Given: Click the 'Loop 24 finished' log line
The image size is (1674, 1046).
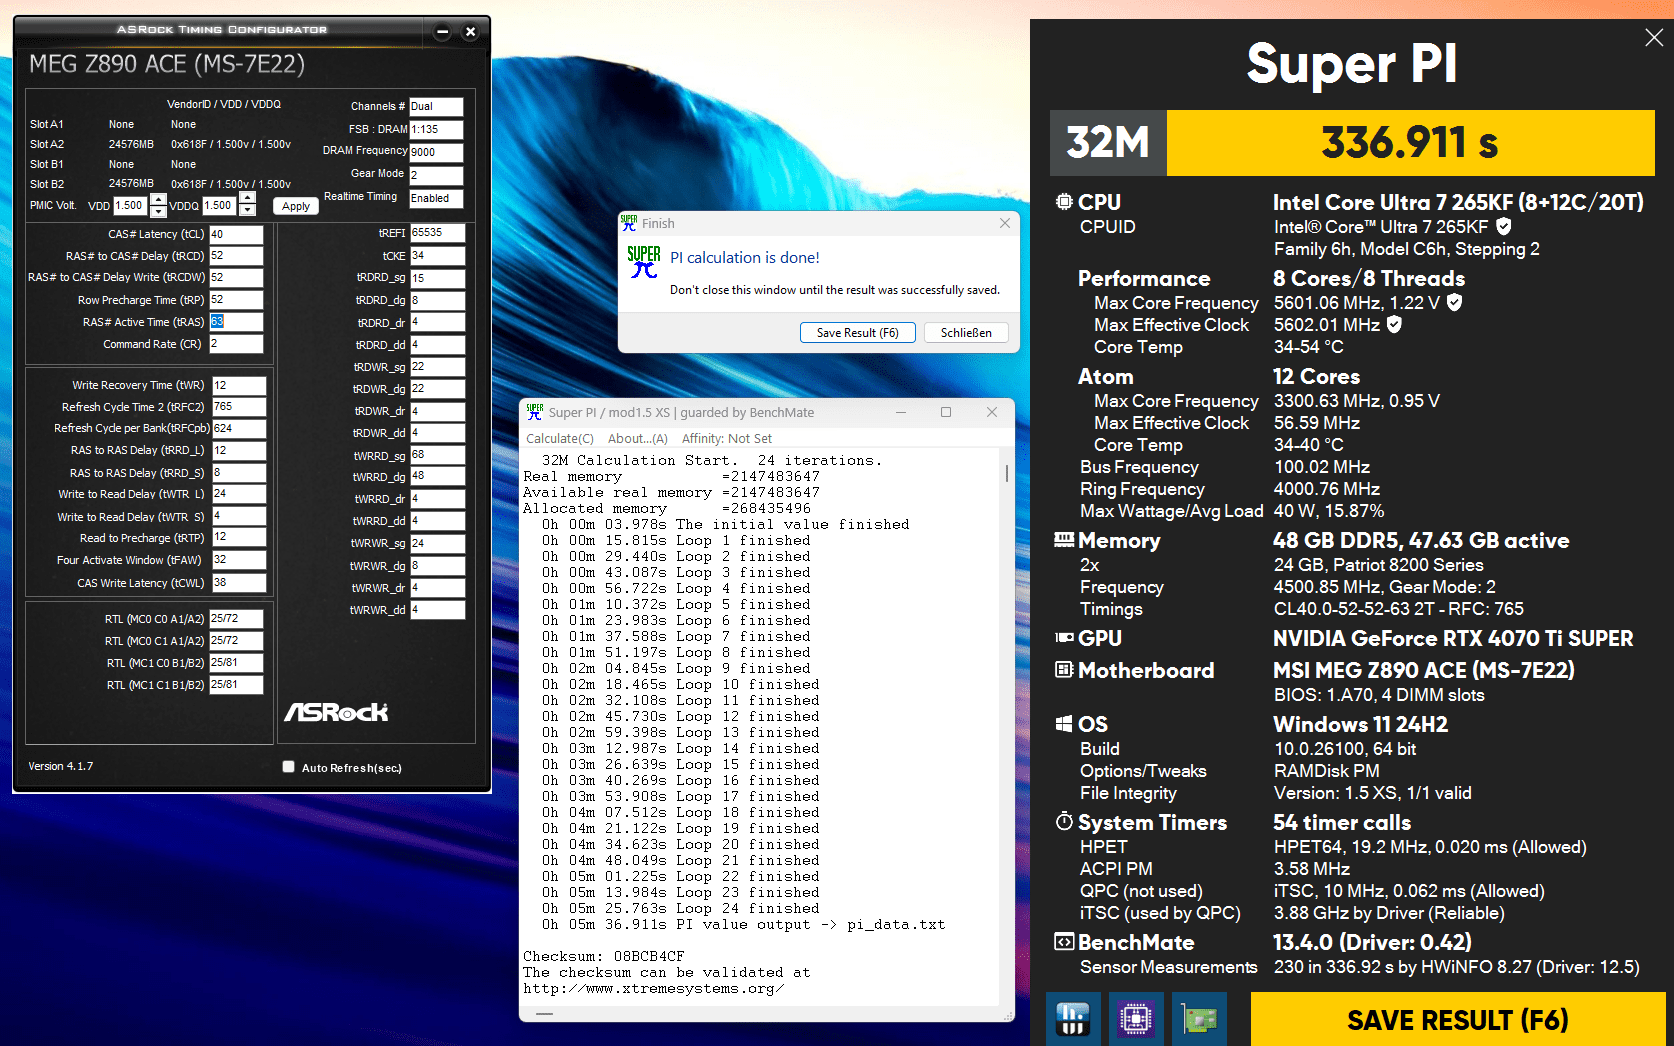Looking at the screenshot, I should (681, 908).
